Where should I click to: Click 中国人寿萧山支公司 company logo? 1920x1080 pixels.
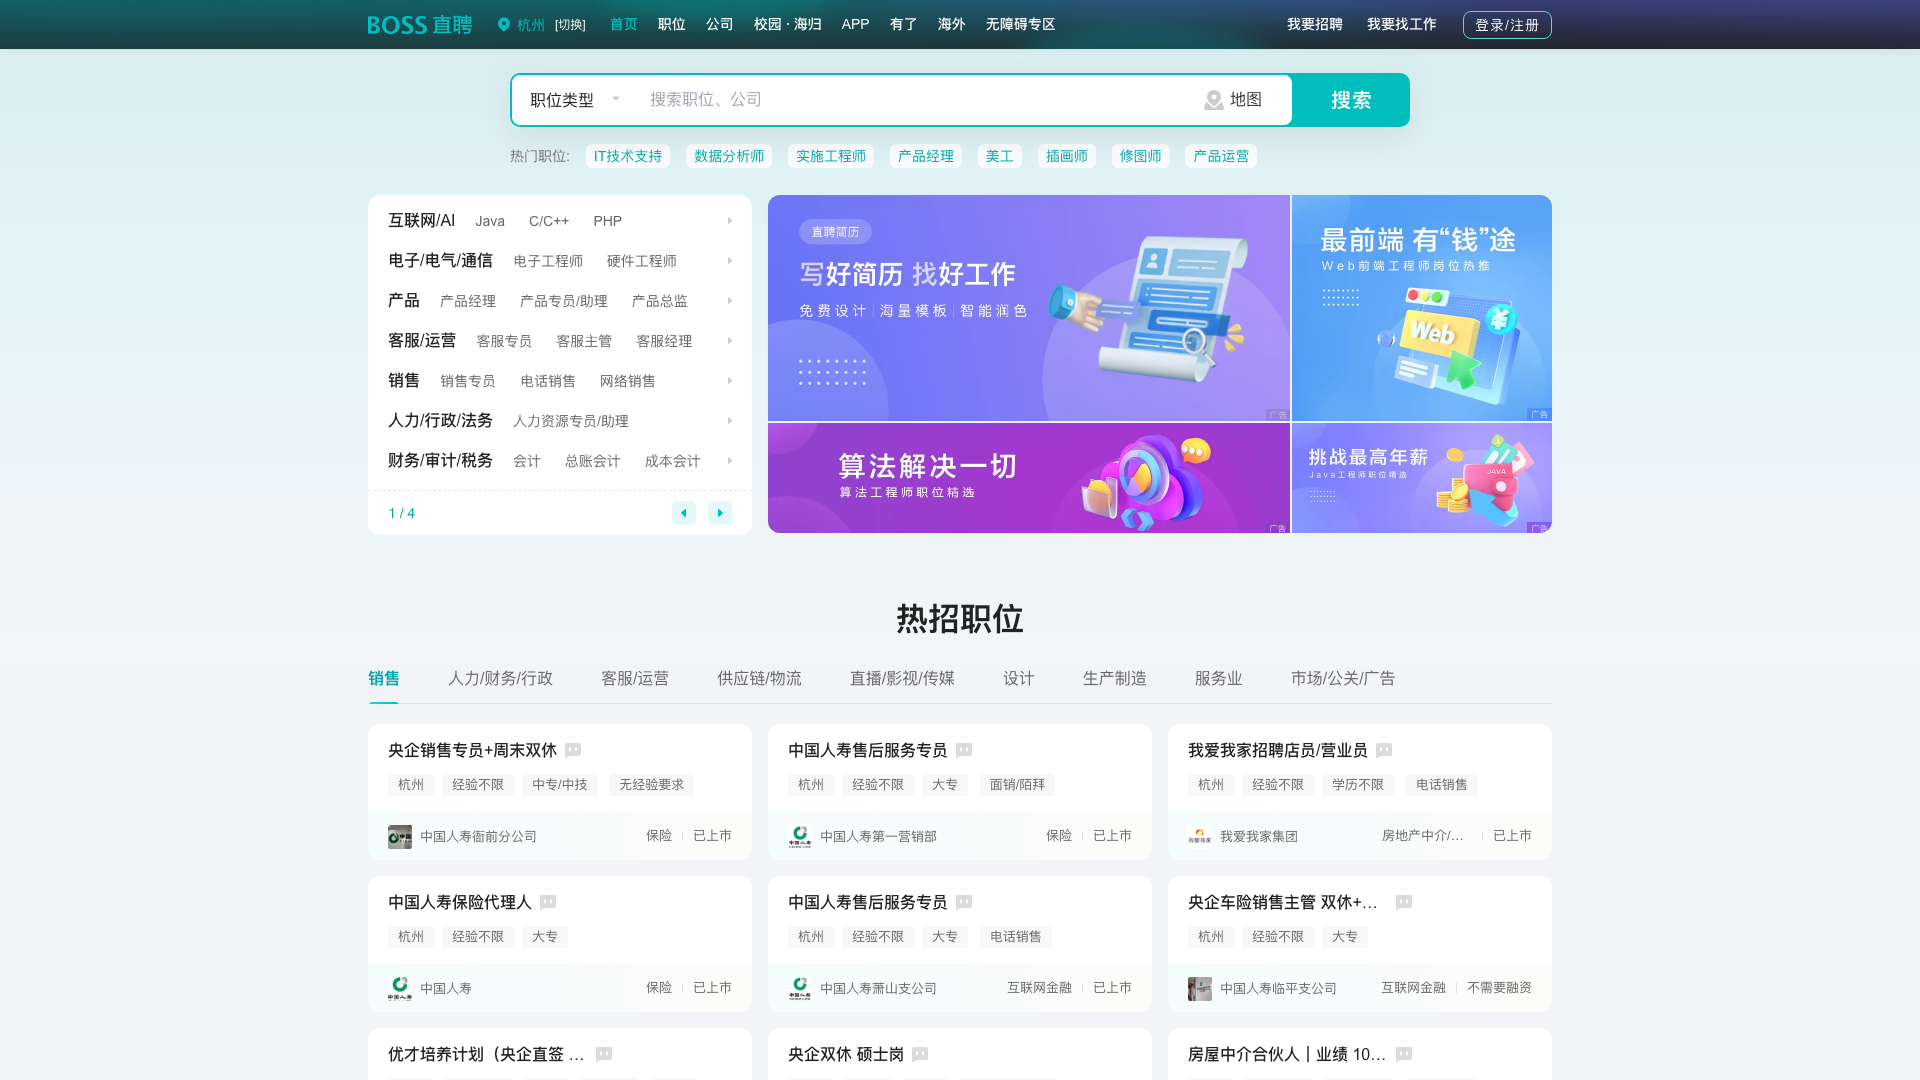click(800, 989)
